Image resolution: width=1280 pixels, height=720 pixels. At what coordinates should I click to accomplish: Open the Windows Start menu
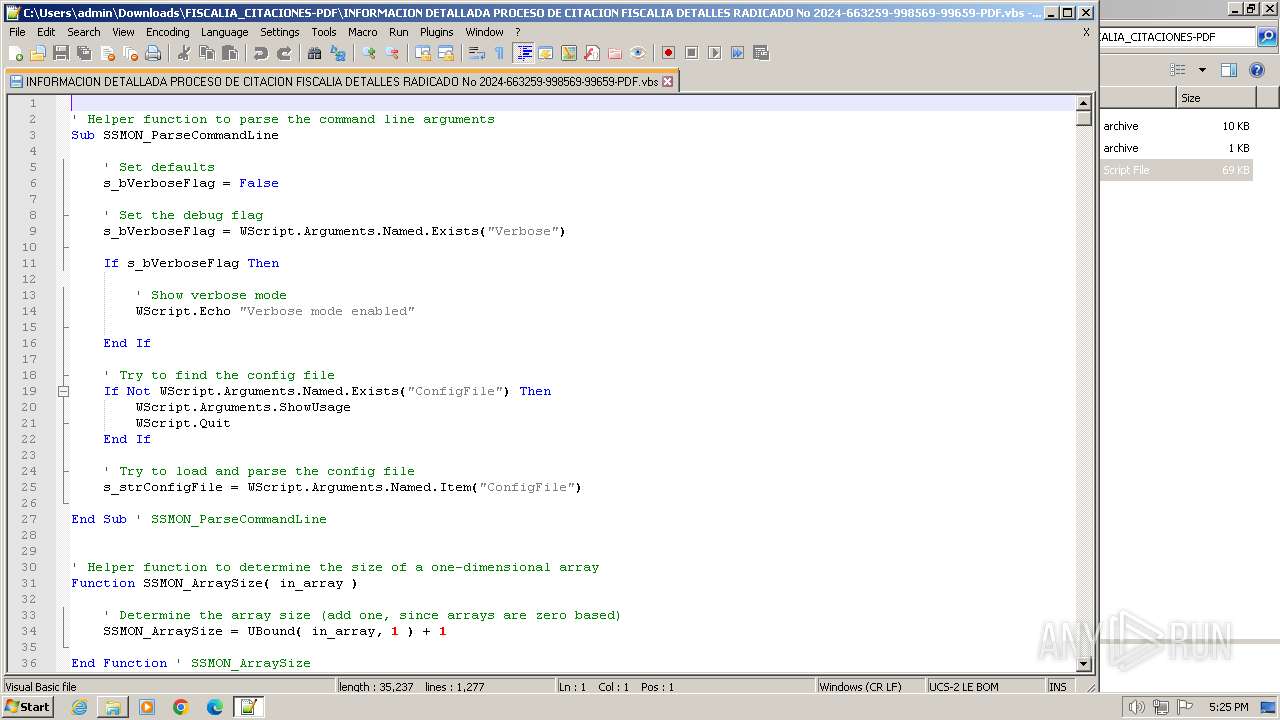[x=28, y=707]
